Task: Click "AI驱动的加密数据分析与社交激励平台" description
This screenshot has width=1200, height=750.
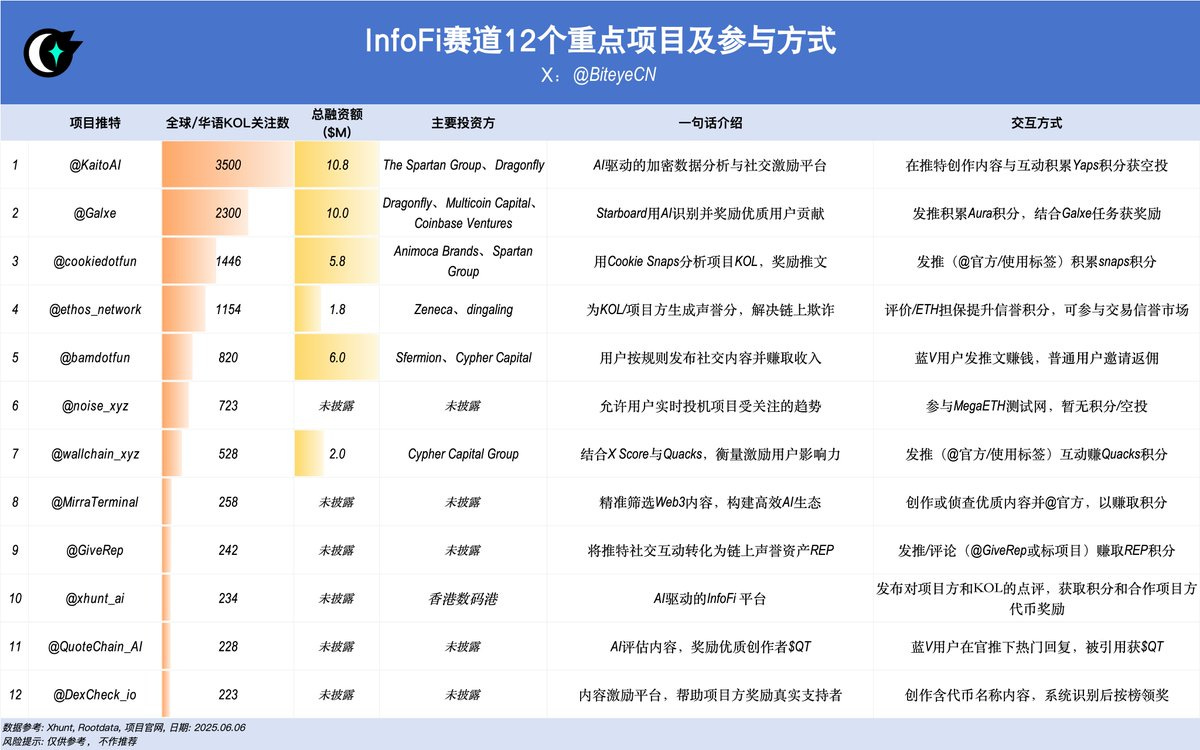Action: pyautogui.click(x=710, y=165)
